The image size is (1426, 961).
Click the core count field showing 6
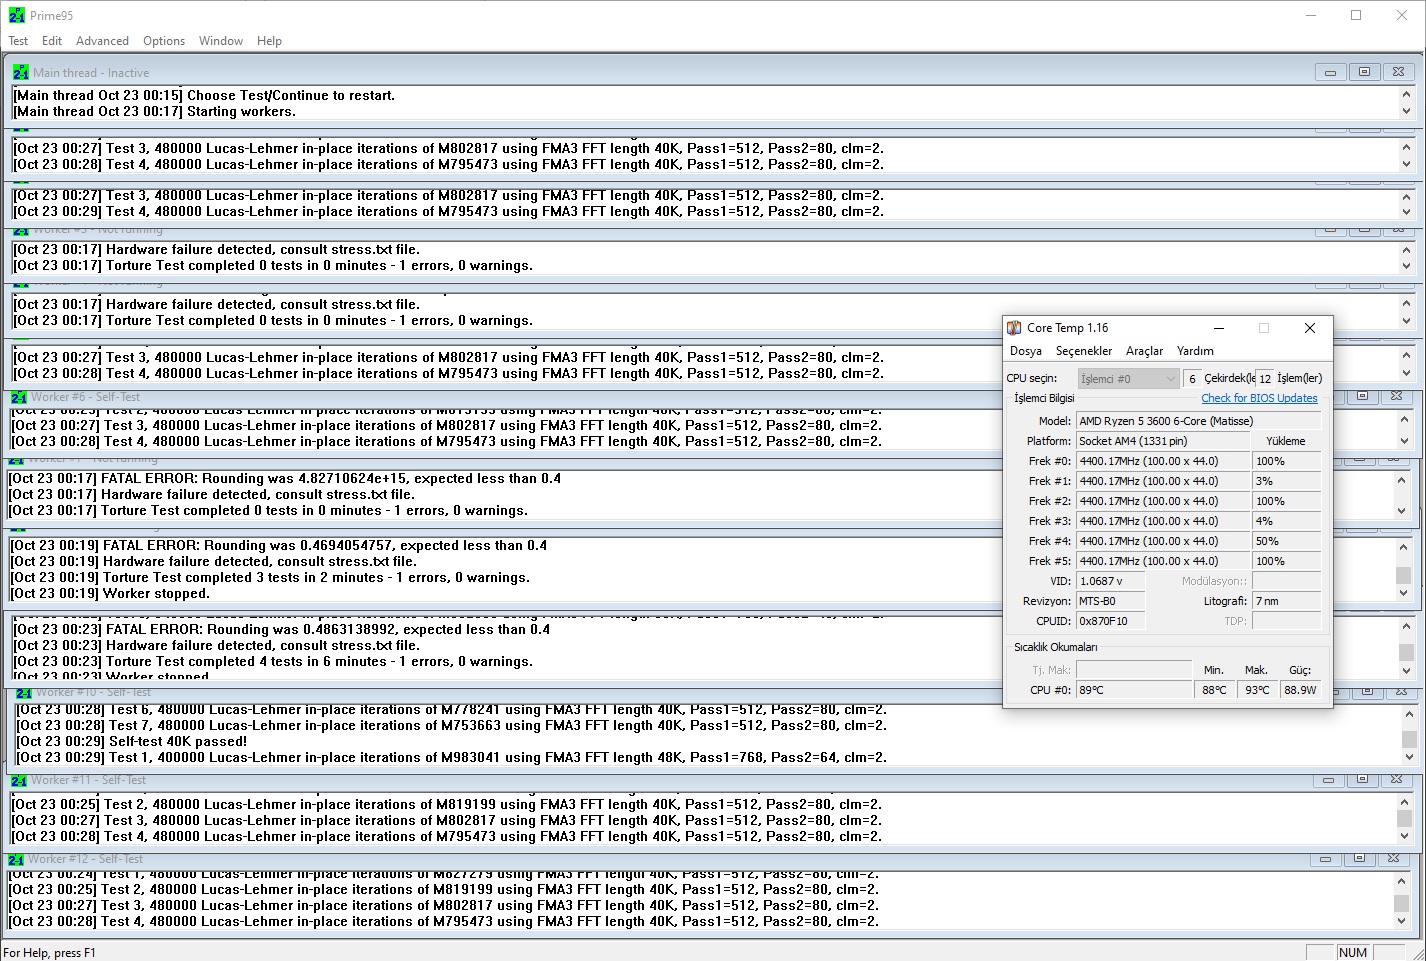pos(1192,379)
